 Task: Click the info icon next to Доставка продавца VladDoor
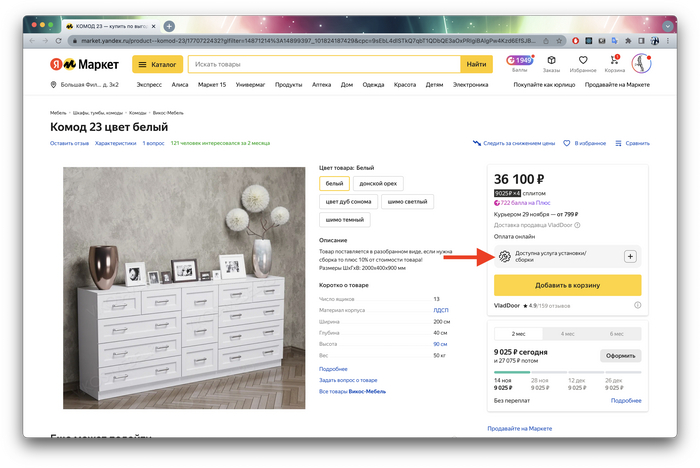(x=577, y=225)
